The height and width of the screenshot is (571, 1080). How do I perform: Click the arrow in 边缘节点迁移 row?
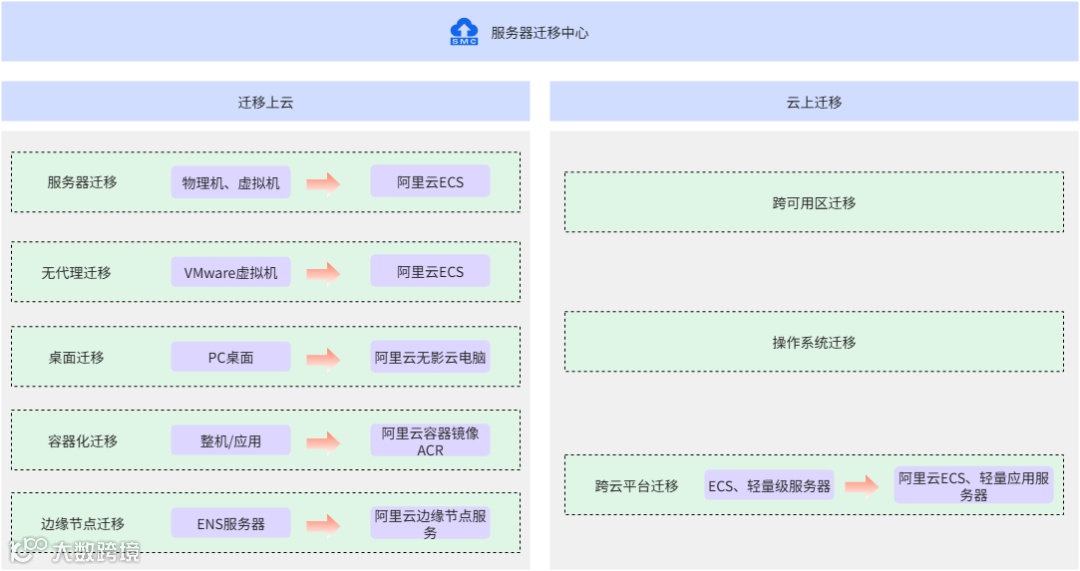(323, 525)
